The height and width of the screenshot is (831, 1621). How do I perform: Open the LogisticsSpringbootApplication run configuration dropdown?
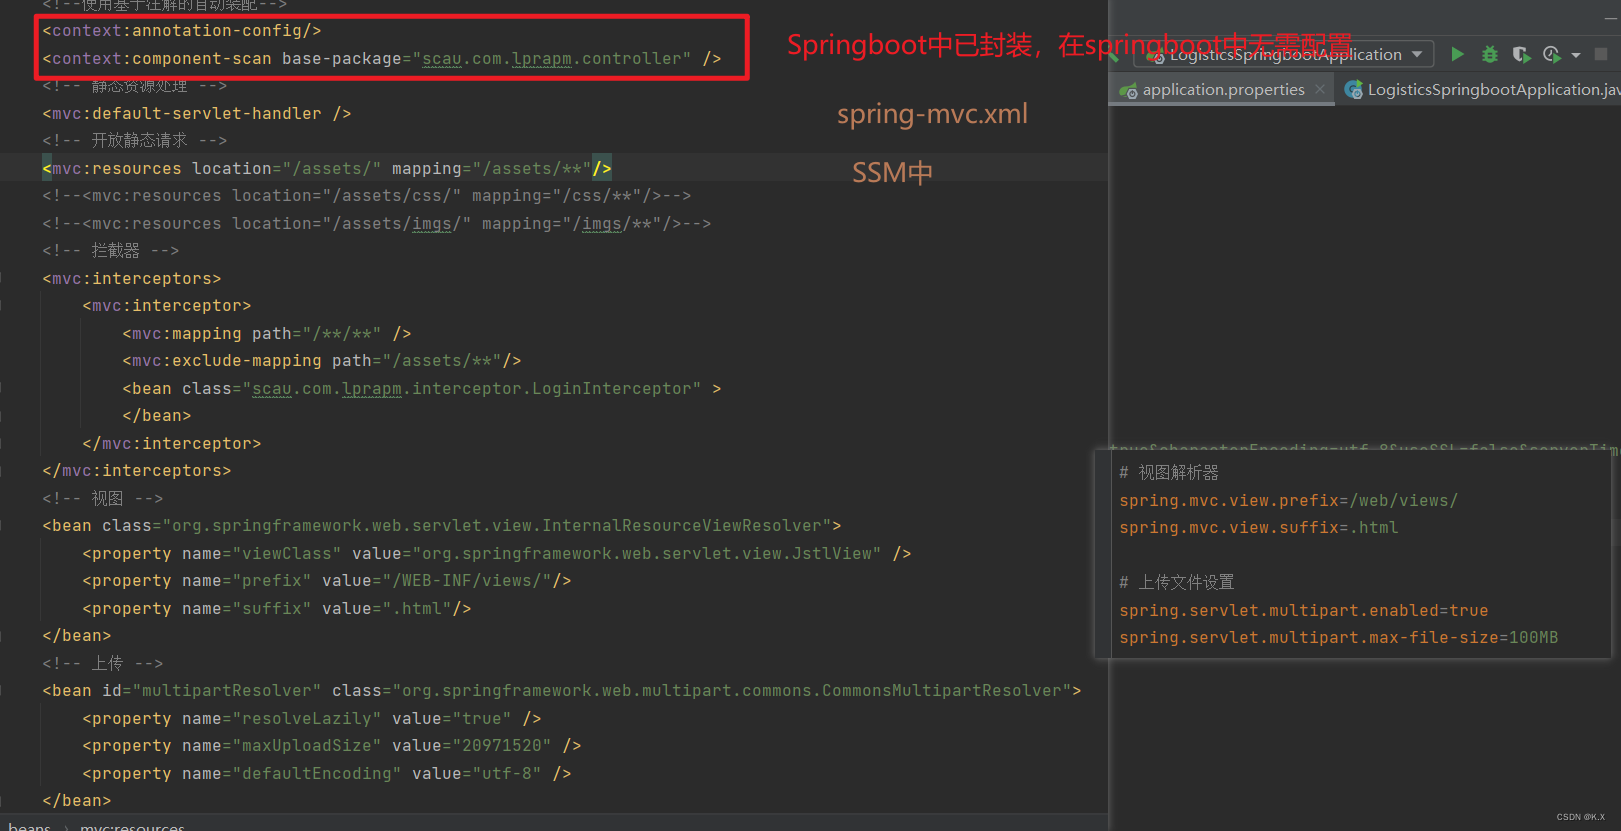click(x=1284, y=54)
